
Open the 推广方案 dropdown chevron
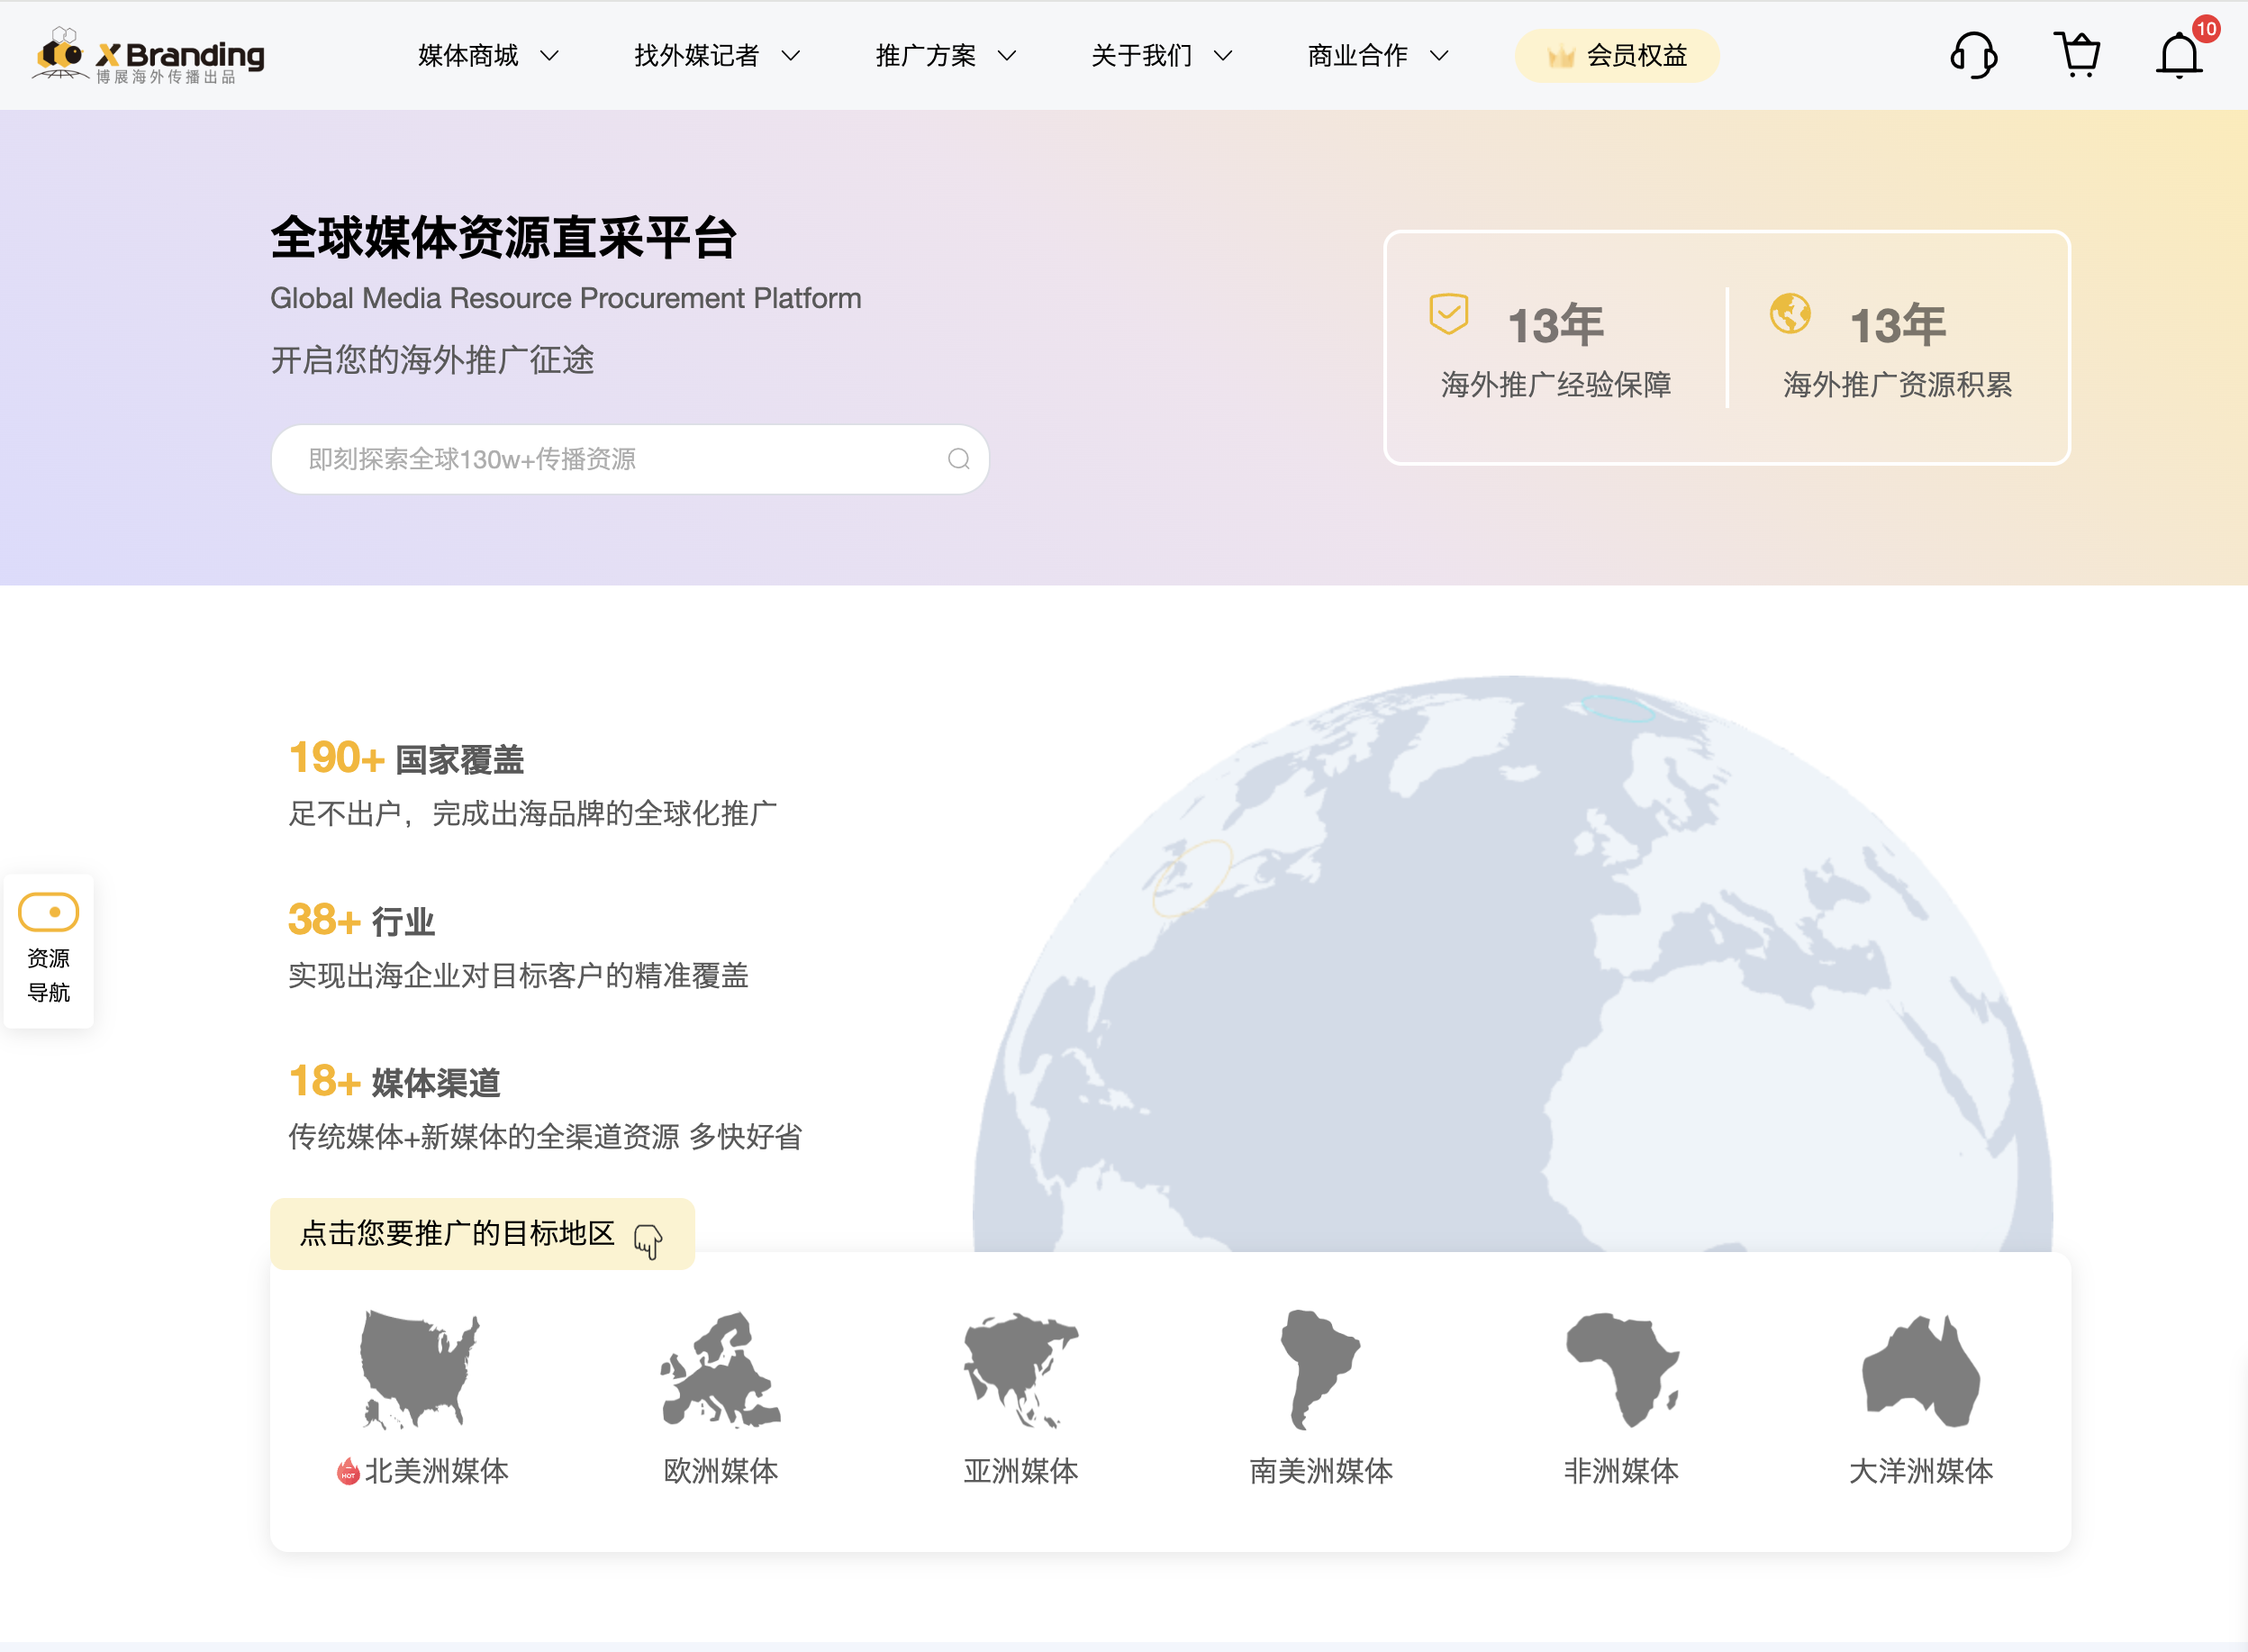pos(1007,55)
